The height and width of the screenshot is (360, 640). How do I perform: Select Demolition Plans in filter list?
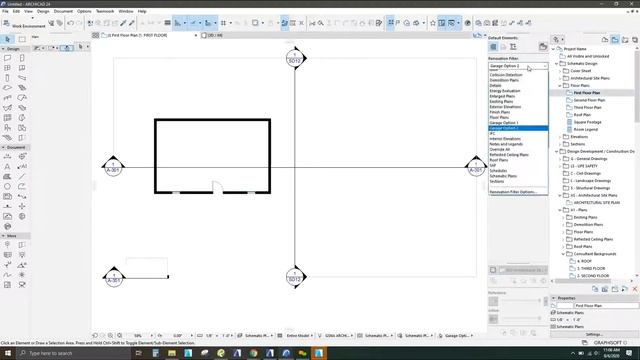point(518,80)
